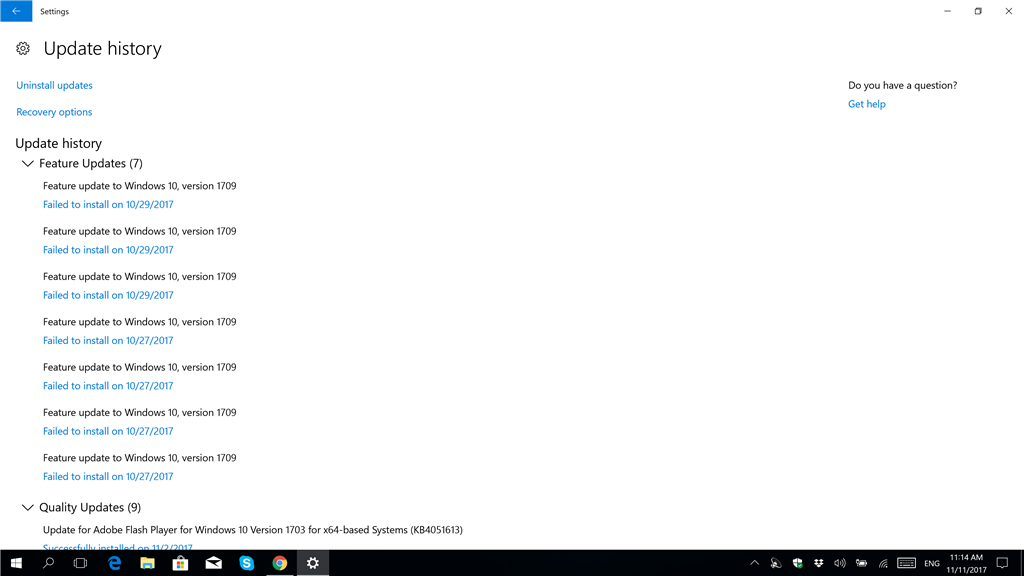This screenshot has width=1024, height=576.
Task: Open the Windows Start menu
Action: [16, 563]
